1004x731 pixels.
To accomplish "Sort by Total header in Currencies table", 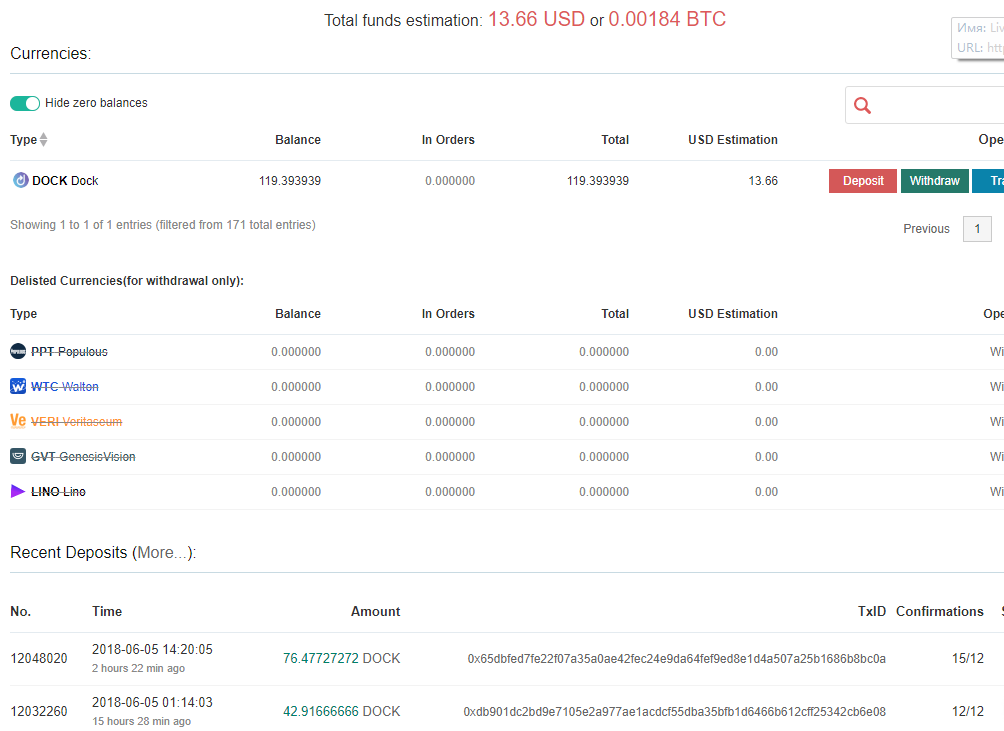I will 615,140.
